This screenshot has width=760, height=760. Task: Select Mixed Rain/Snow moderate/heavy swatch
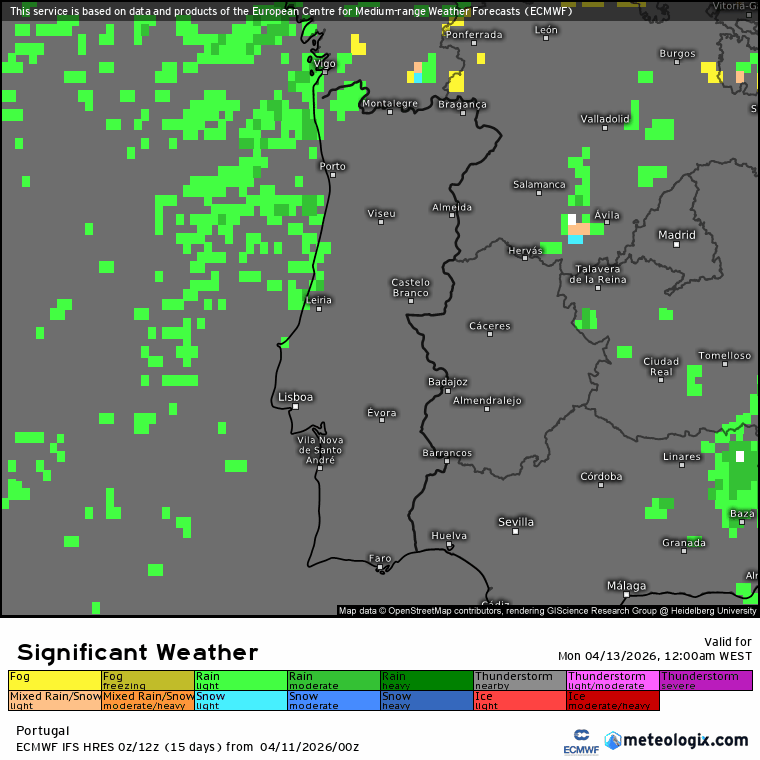point(148,700)
